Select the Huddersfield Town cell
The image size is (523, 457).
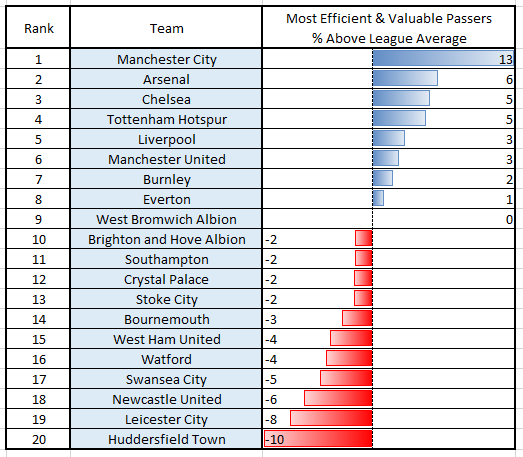pyautogui.click(x=166, y=439)
